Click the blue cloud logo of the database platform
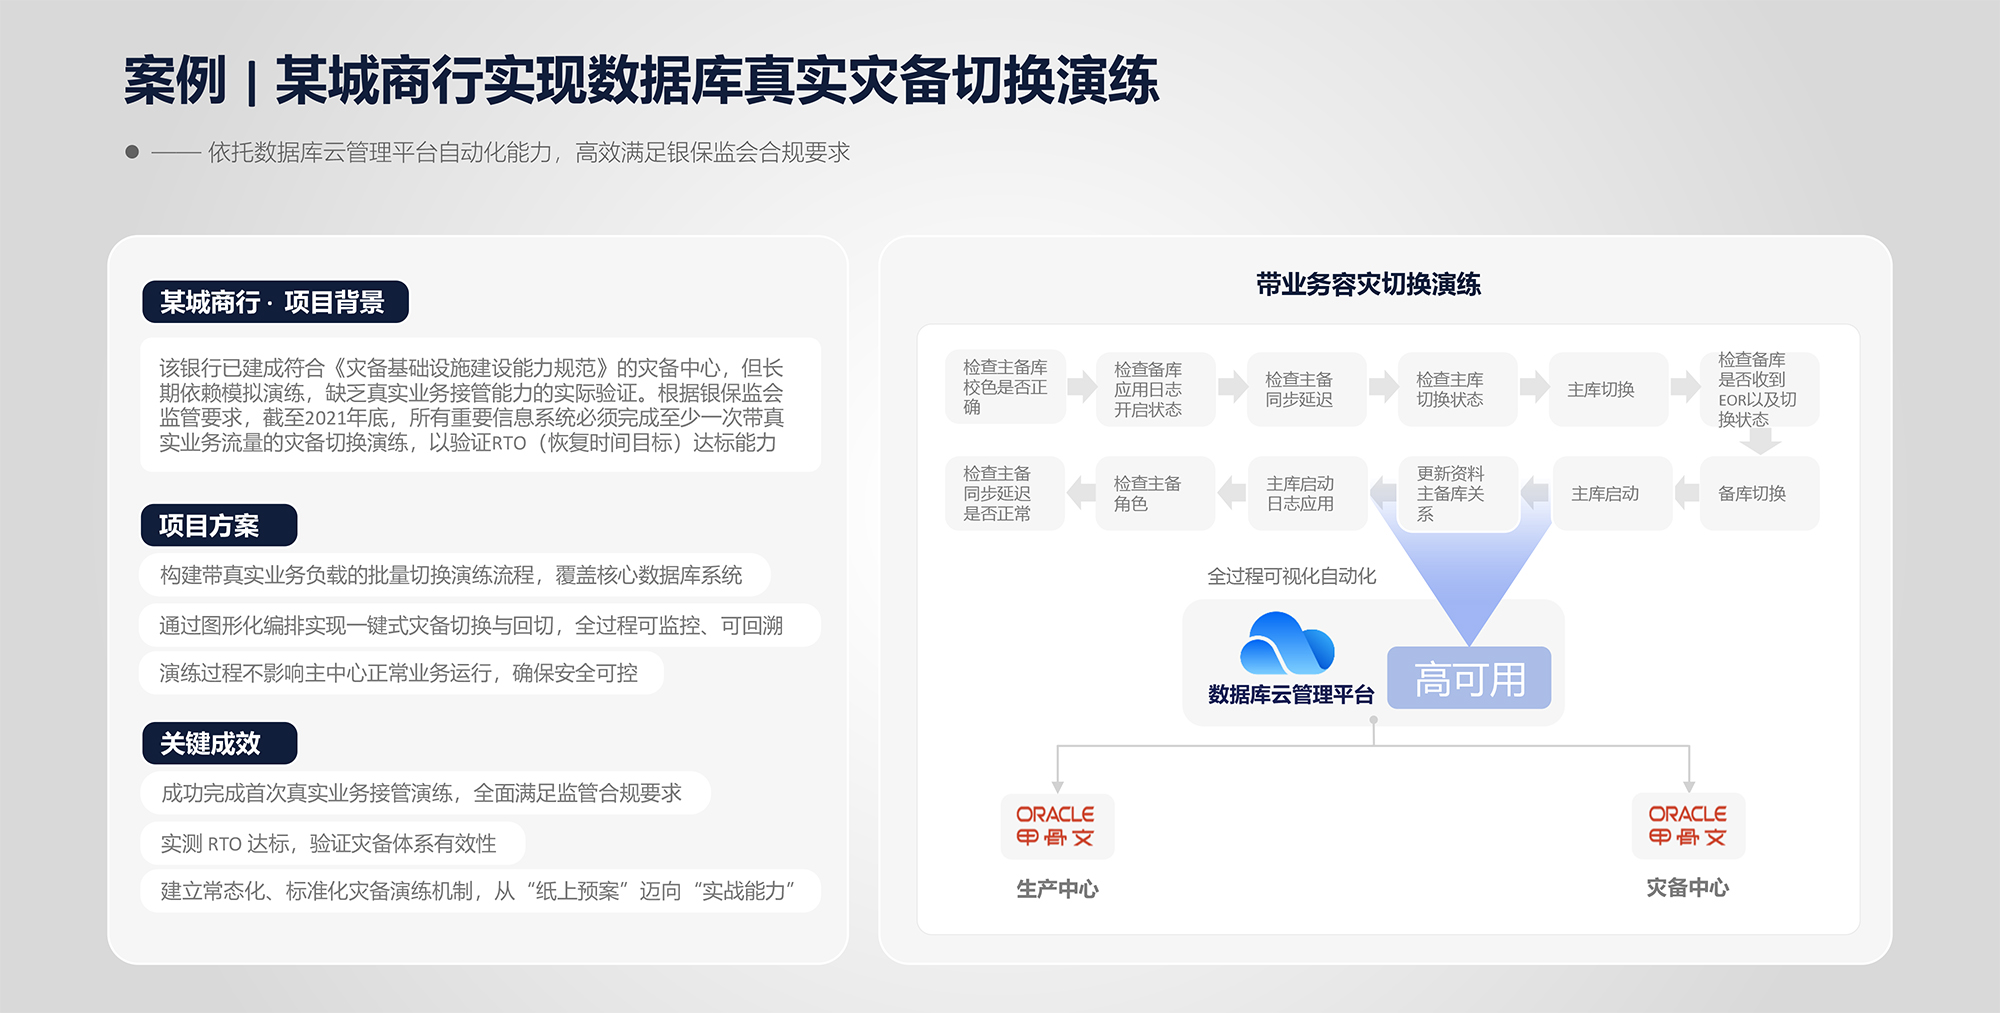 coord(1286,644)
